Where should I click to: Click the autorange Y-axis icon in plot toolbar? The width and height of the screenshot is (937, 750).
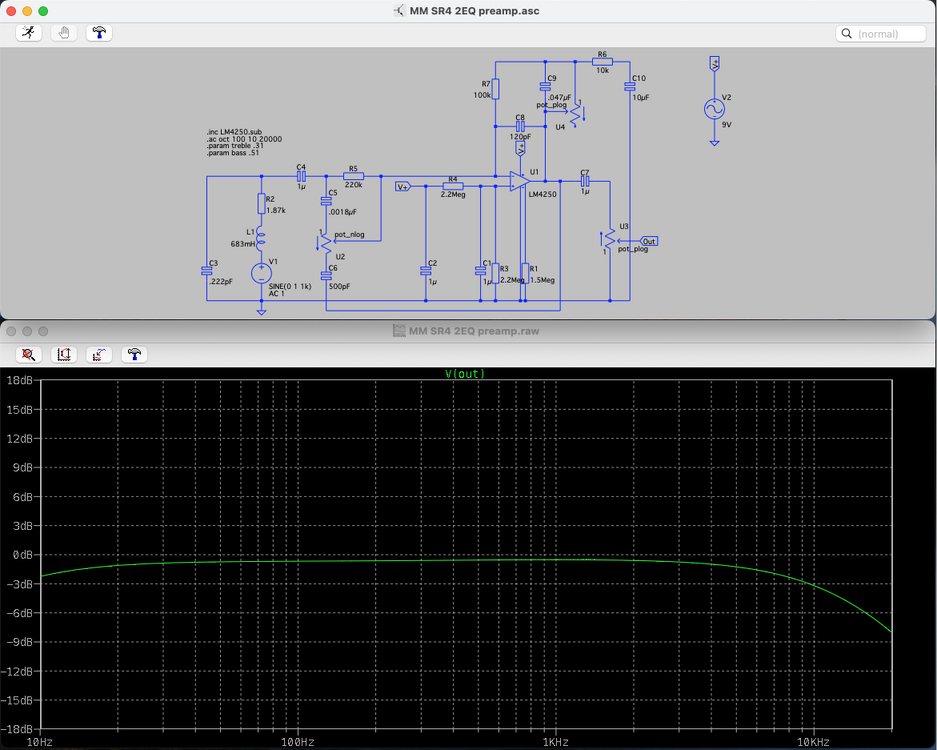(63, 354)
